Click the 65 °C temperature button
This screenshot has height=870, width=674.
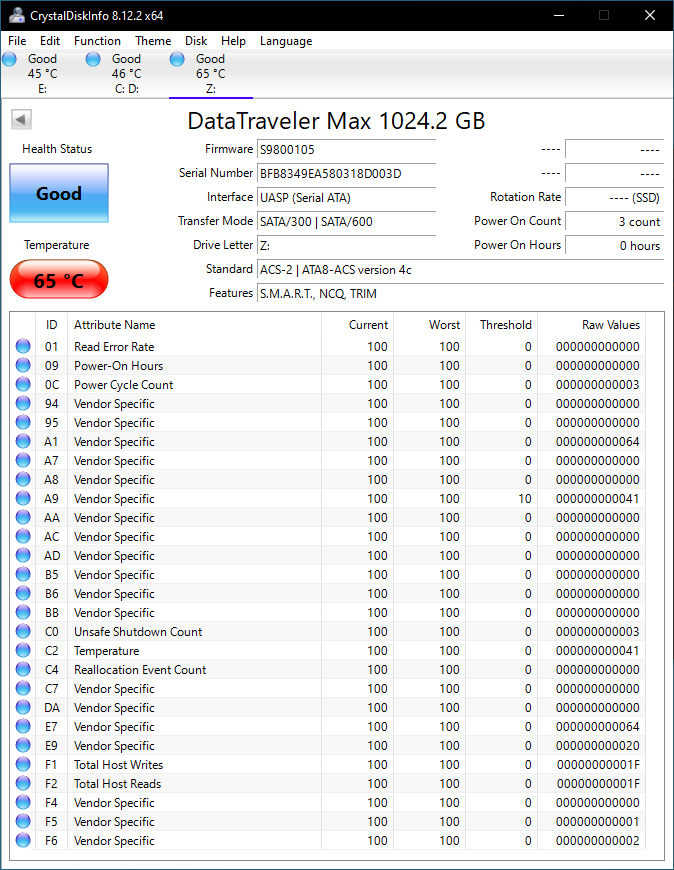[59, 279]
